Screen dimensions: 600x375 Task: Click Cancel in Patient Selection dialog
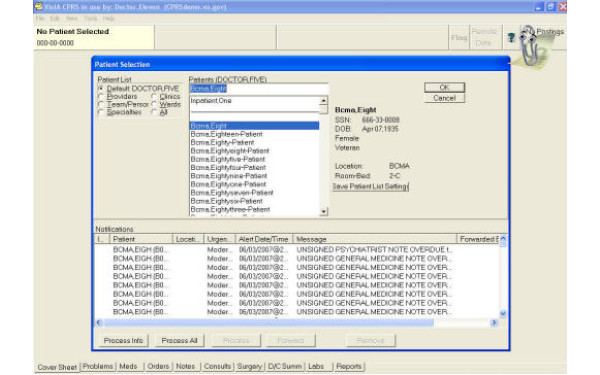coord(444,98)
